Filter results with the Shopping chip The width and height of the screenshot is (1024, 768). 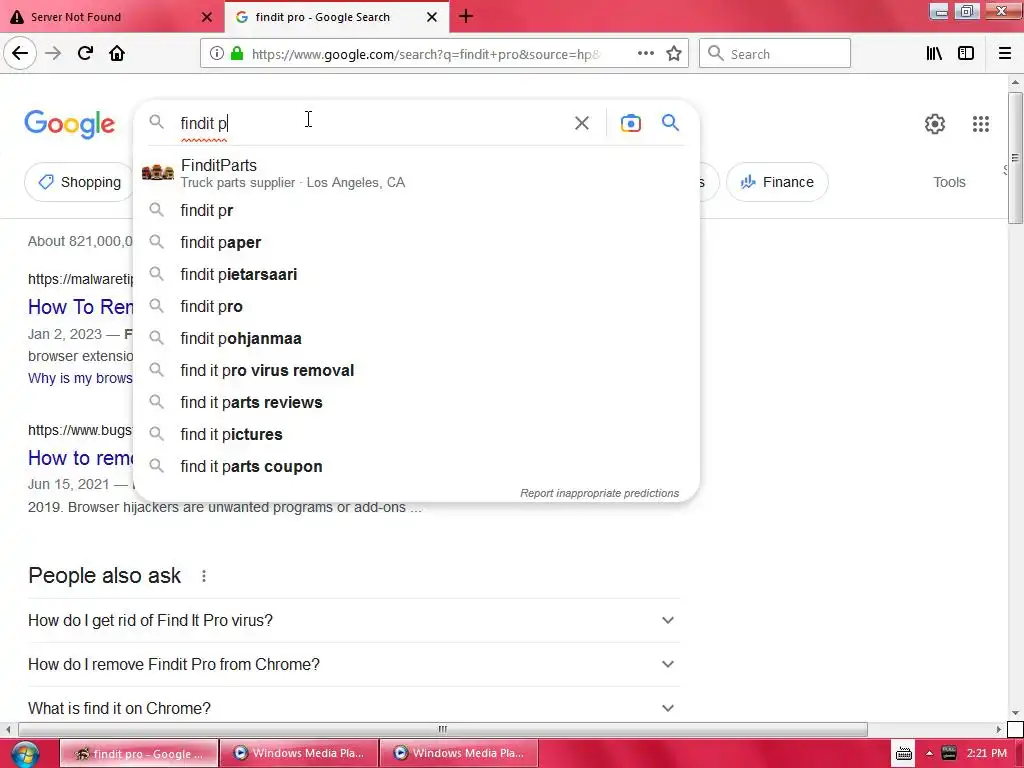79,182
